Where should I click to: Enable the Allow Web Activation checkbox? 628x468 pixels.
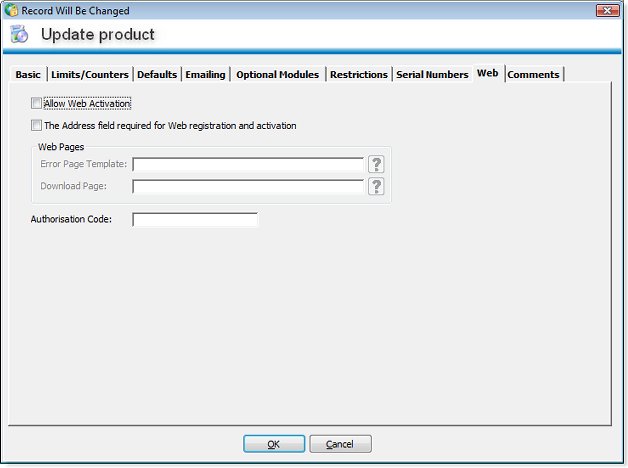(37, 103)
